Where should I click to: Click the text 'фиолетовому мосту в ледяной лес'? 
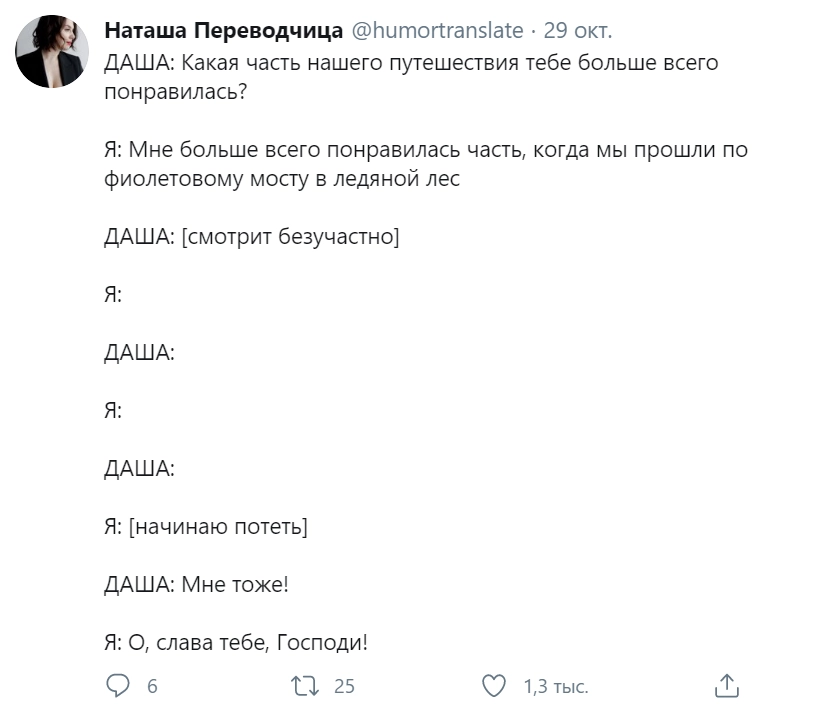point(282,181)
